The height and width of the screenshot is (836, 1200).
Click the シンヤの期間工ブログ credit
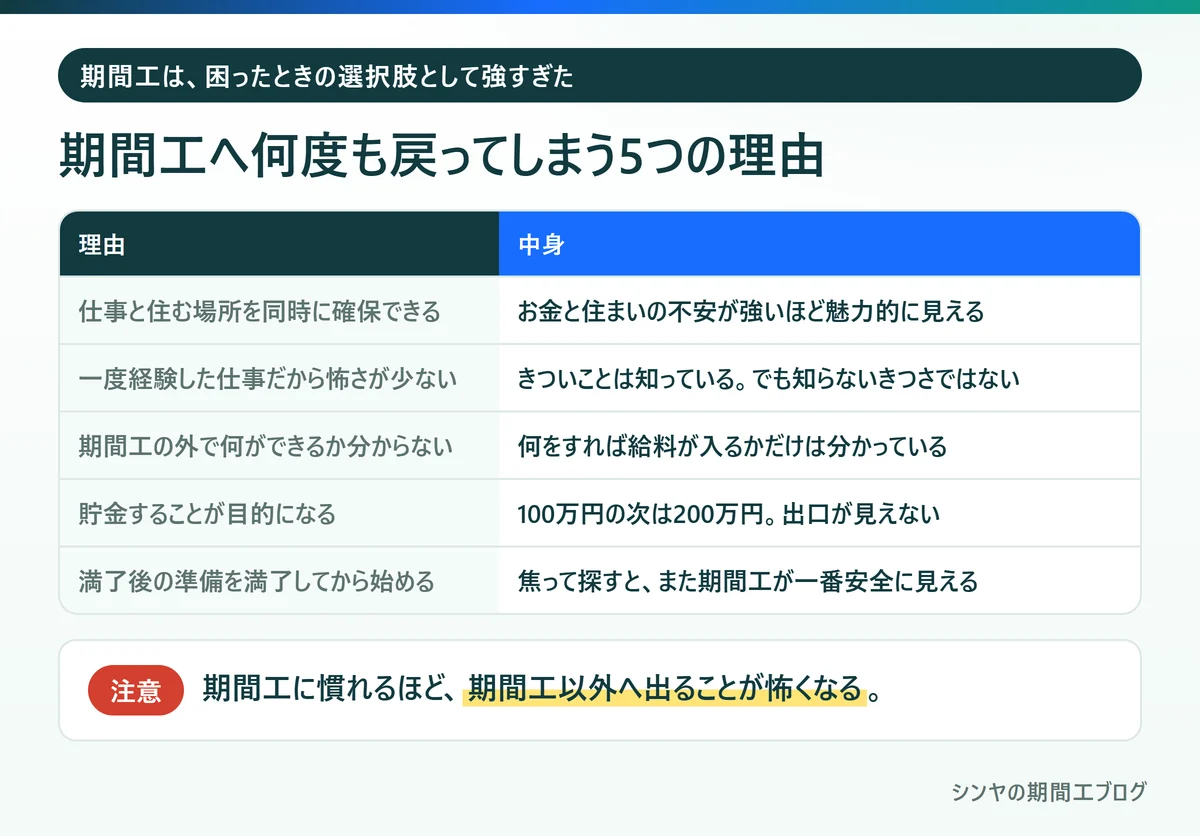click(x=1048, y=792)
